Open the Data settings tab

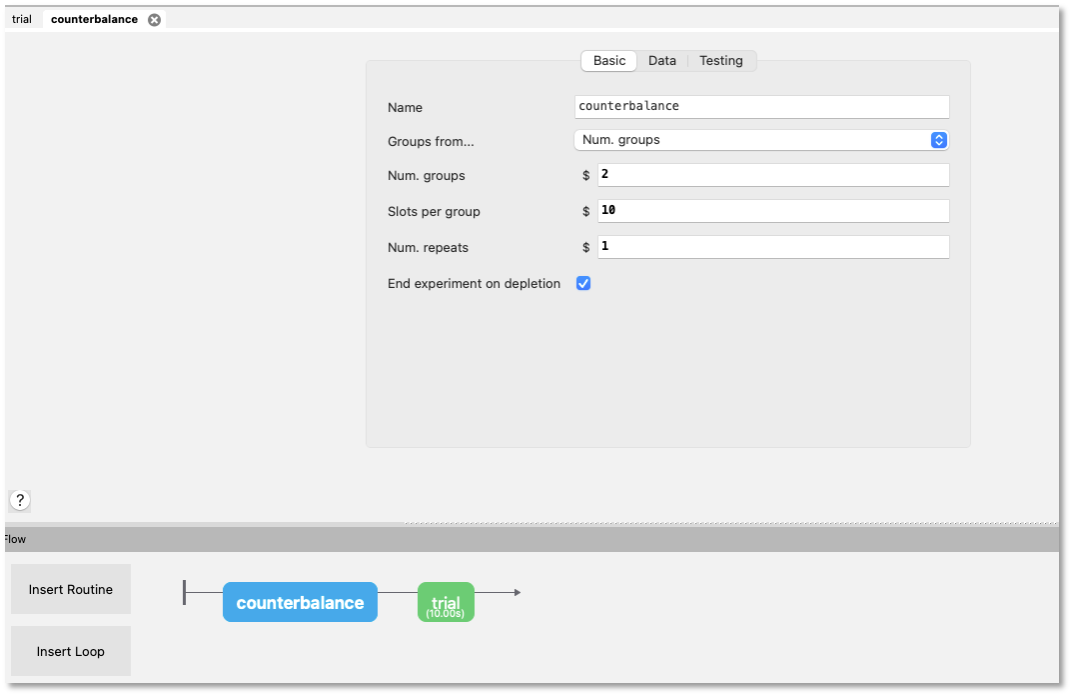click(x=662, y=60)
